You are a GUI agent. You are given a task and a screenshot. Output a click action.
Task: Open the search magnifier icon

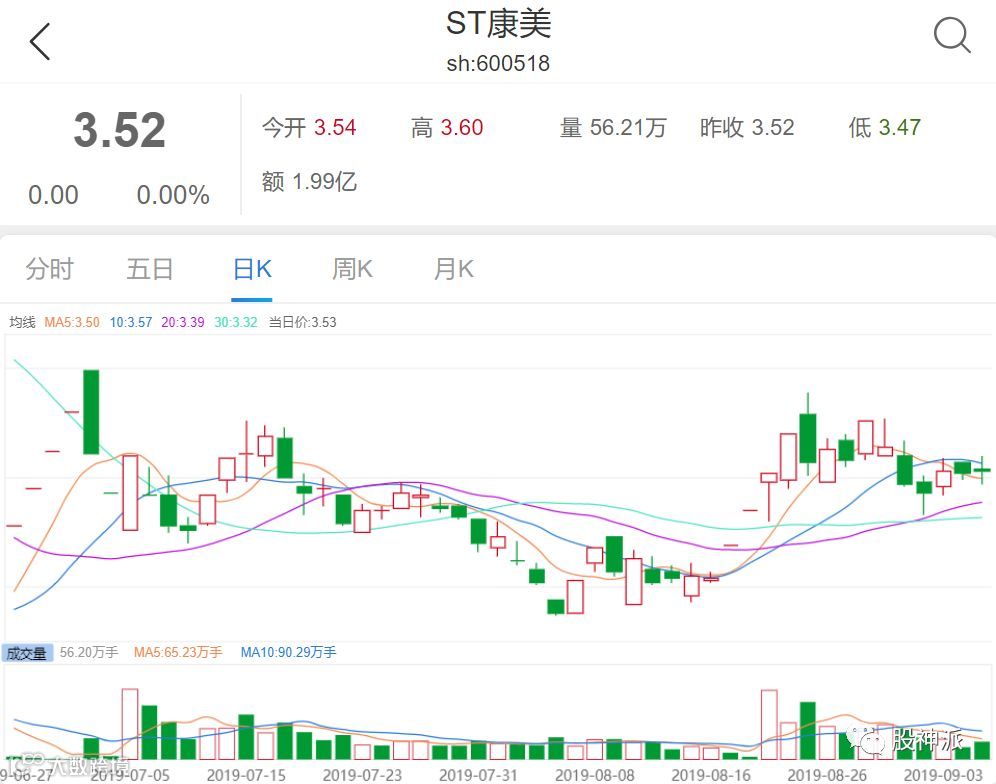coord(952,35)
